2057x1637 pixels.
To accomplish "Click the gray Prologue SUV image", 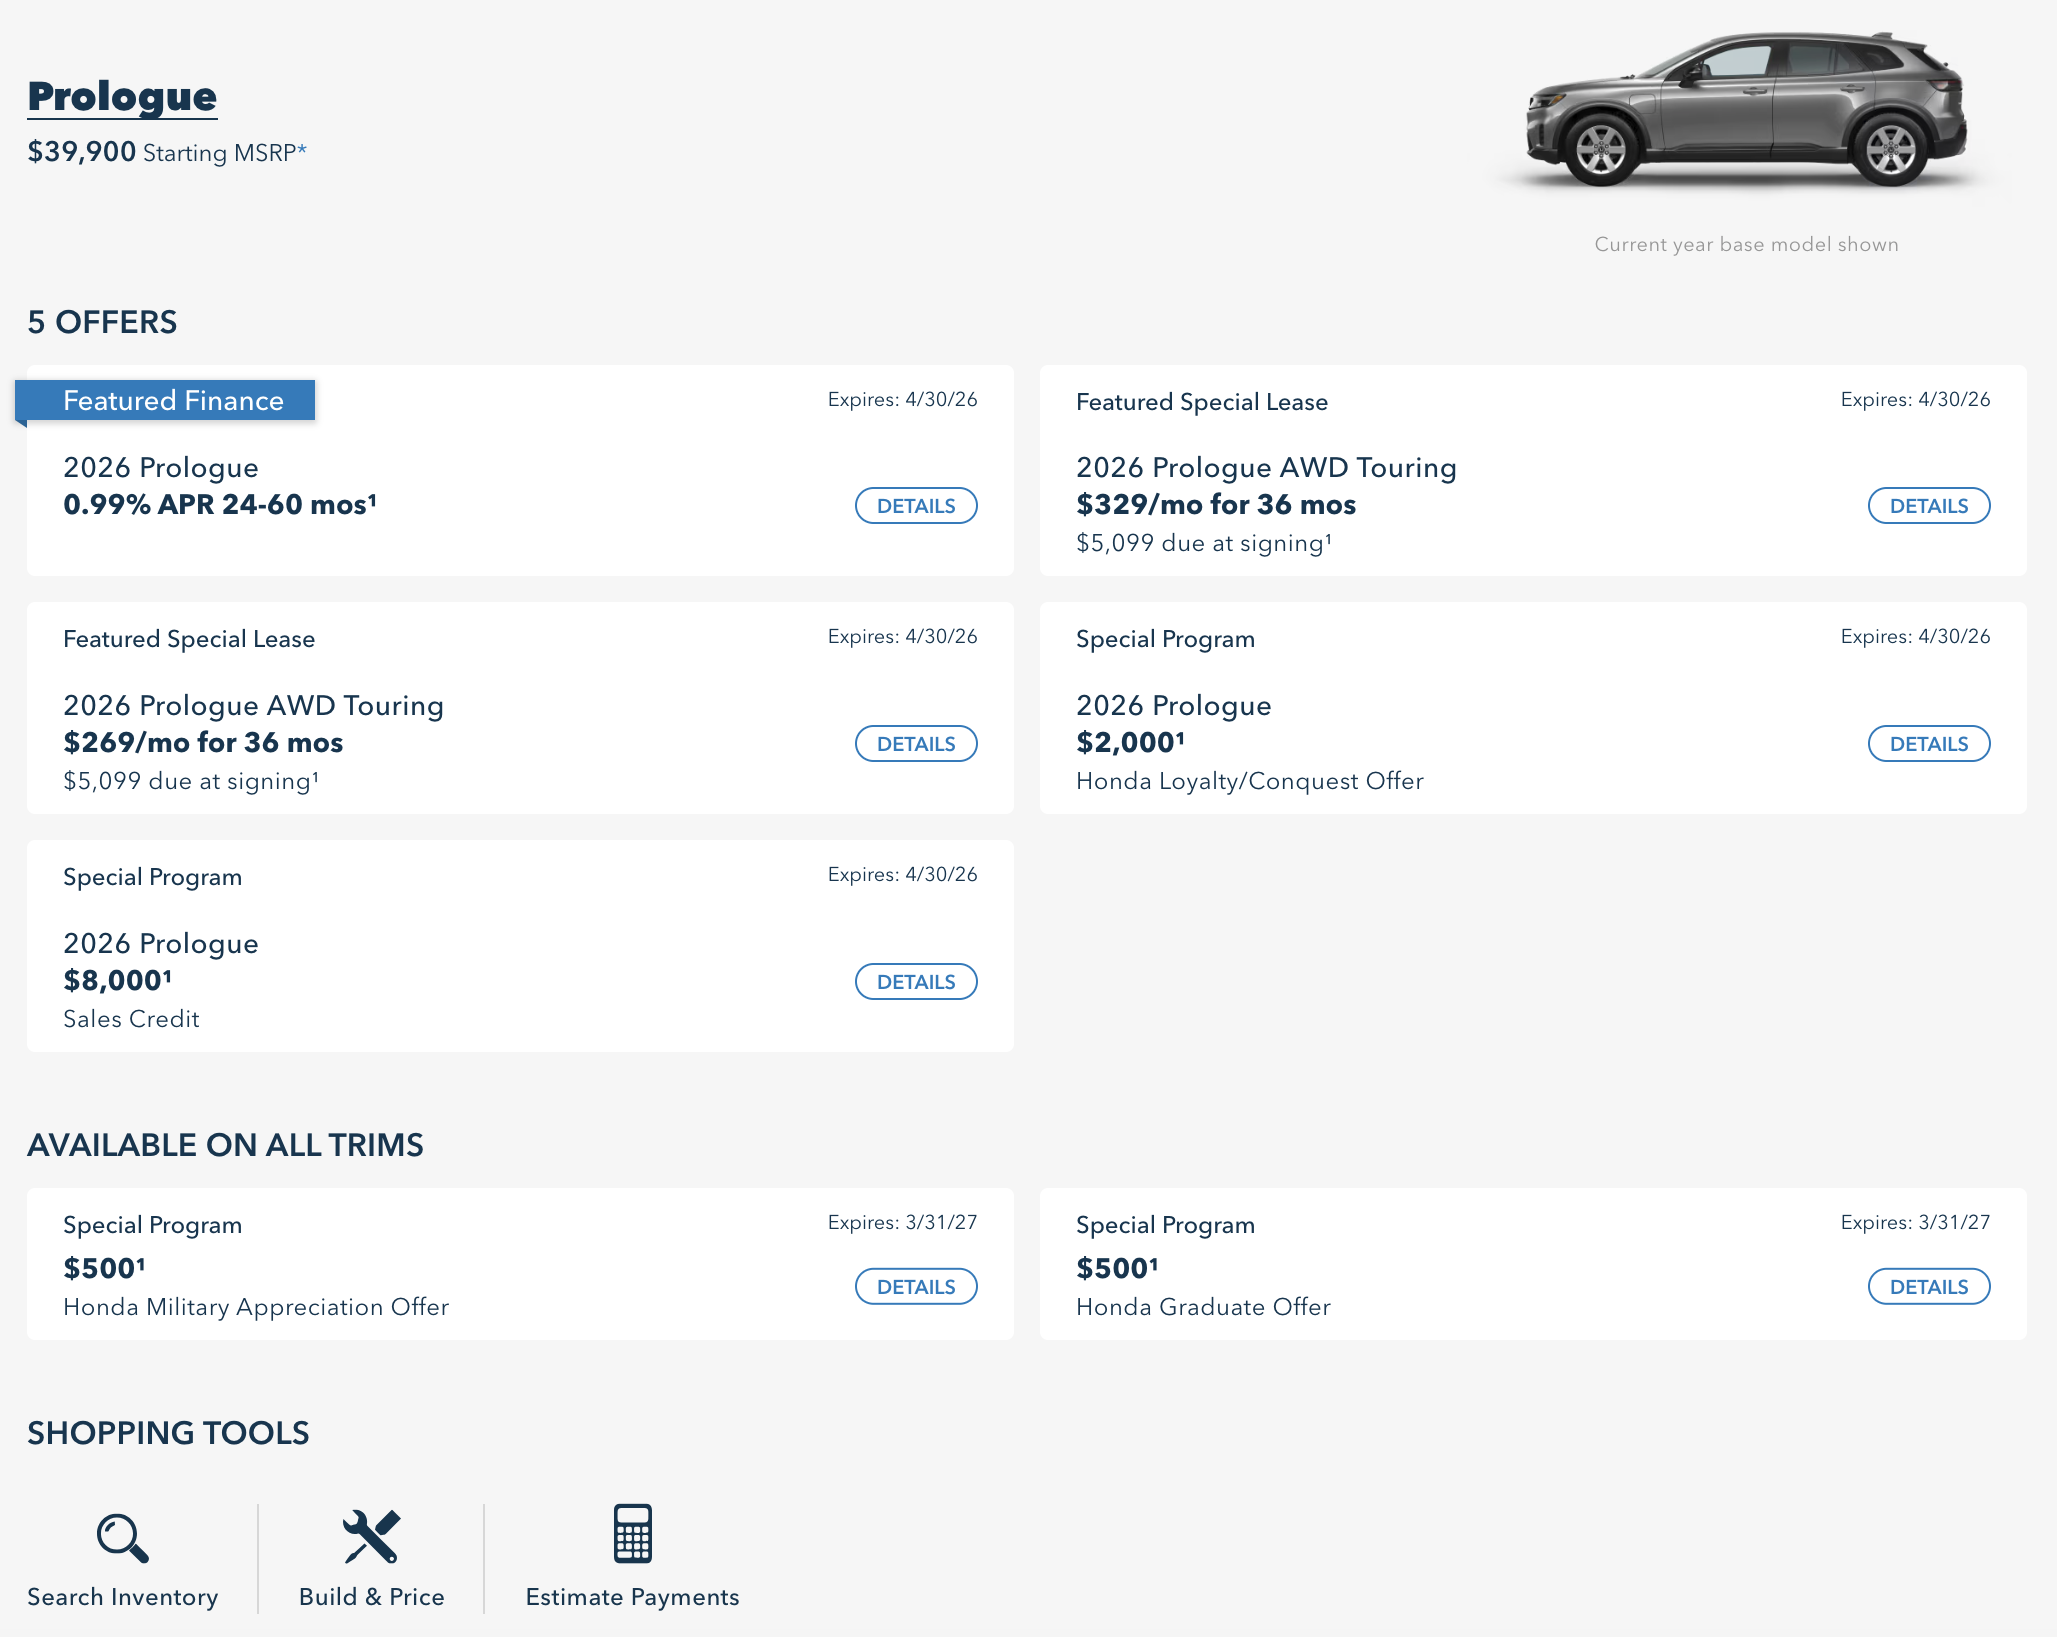I will 1745,110.
